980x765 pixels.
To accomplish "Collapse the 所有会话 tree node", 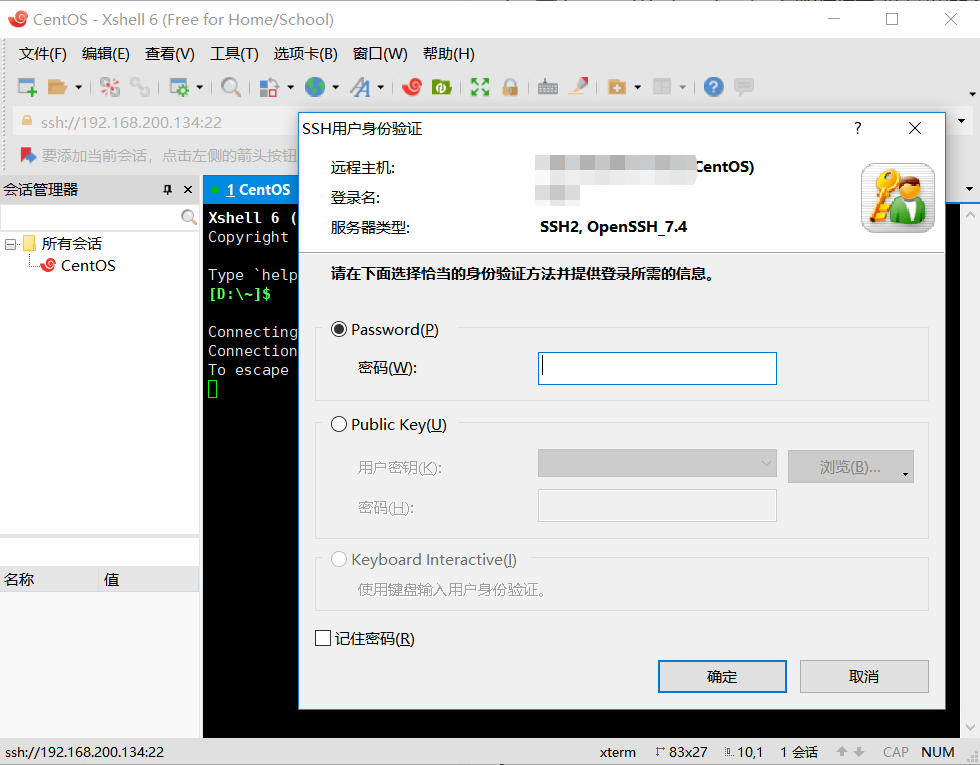I will coord(11,244).
